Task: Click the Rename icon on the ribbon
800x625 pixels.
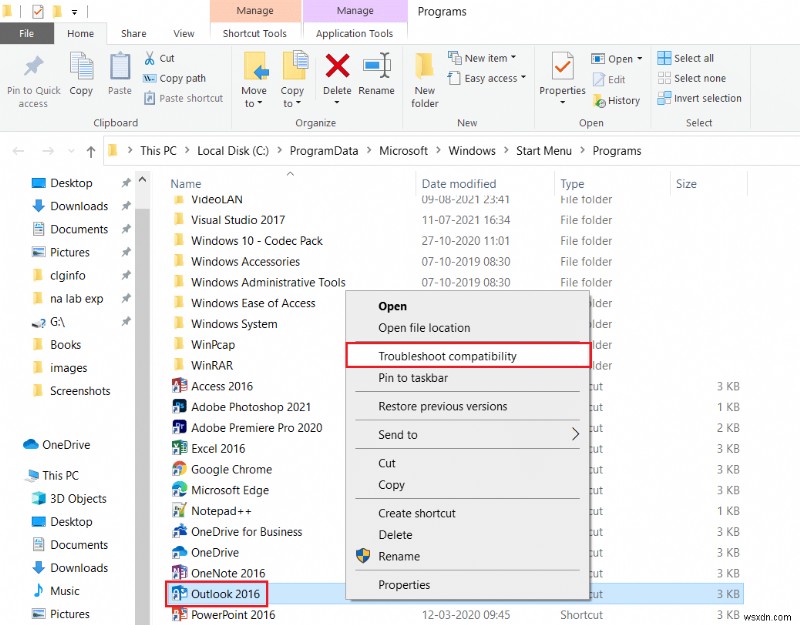Action: coord(376,71)
